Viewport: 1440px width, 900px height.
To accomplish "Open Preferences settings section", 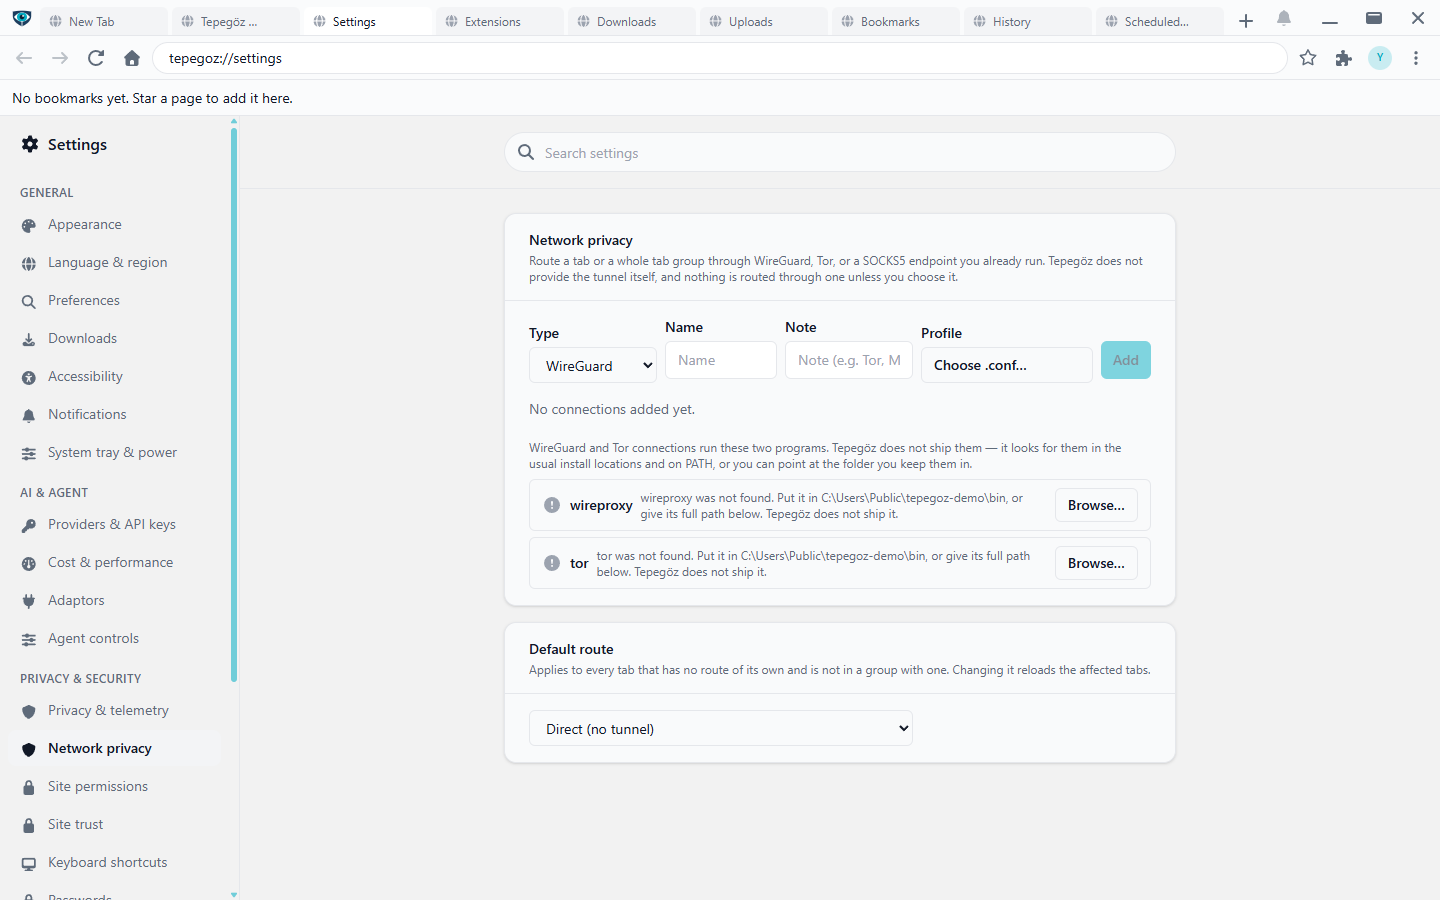I will (x=115, y=301).
